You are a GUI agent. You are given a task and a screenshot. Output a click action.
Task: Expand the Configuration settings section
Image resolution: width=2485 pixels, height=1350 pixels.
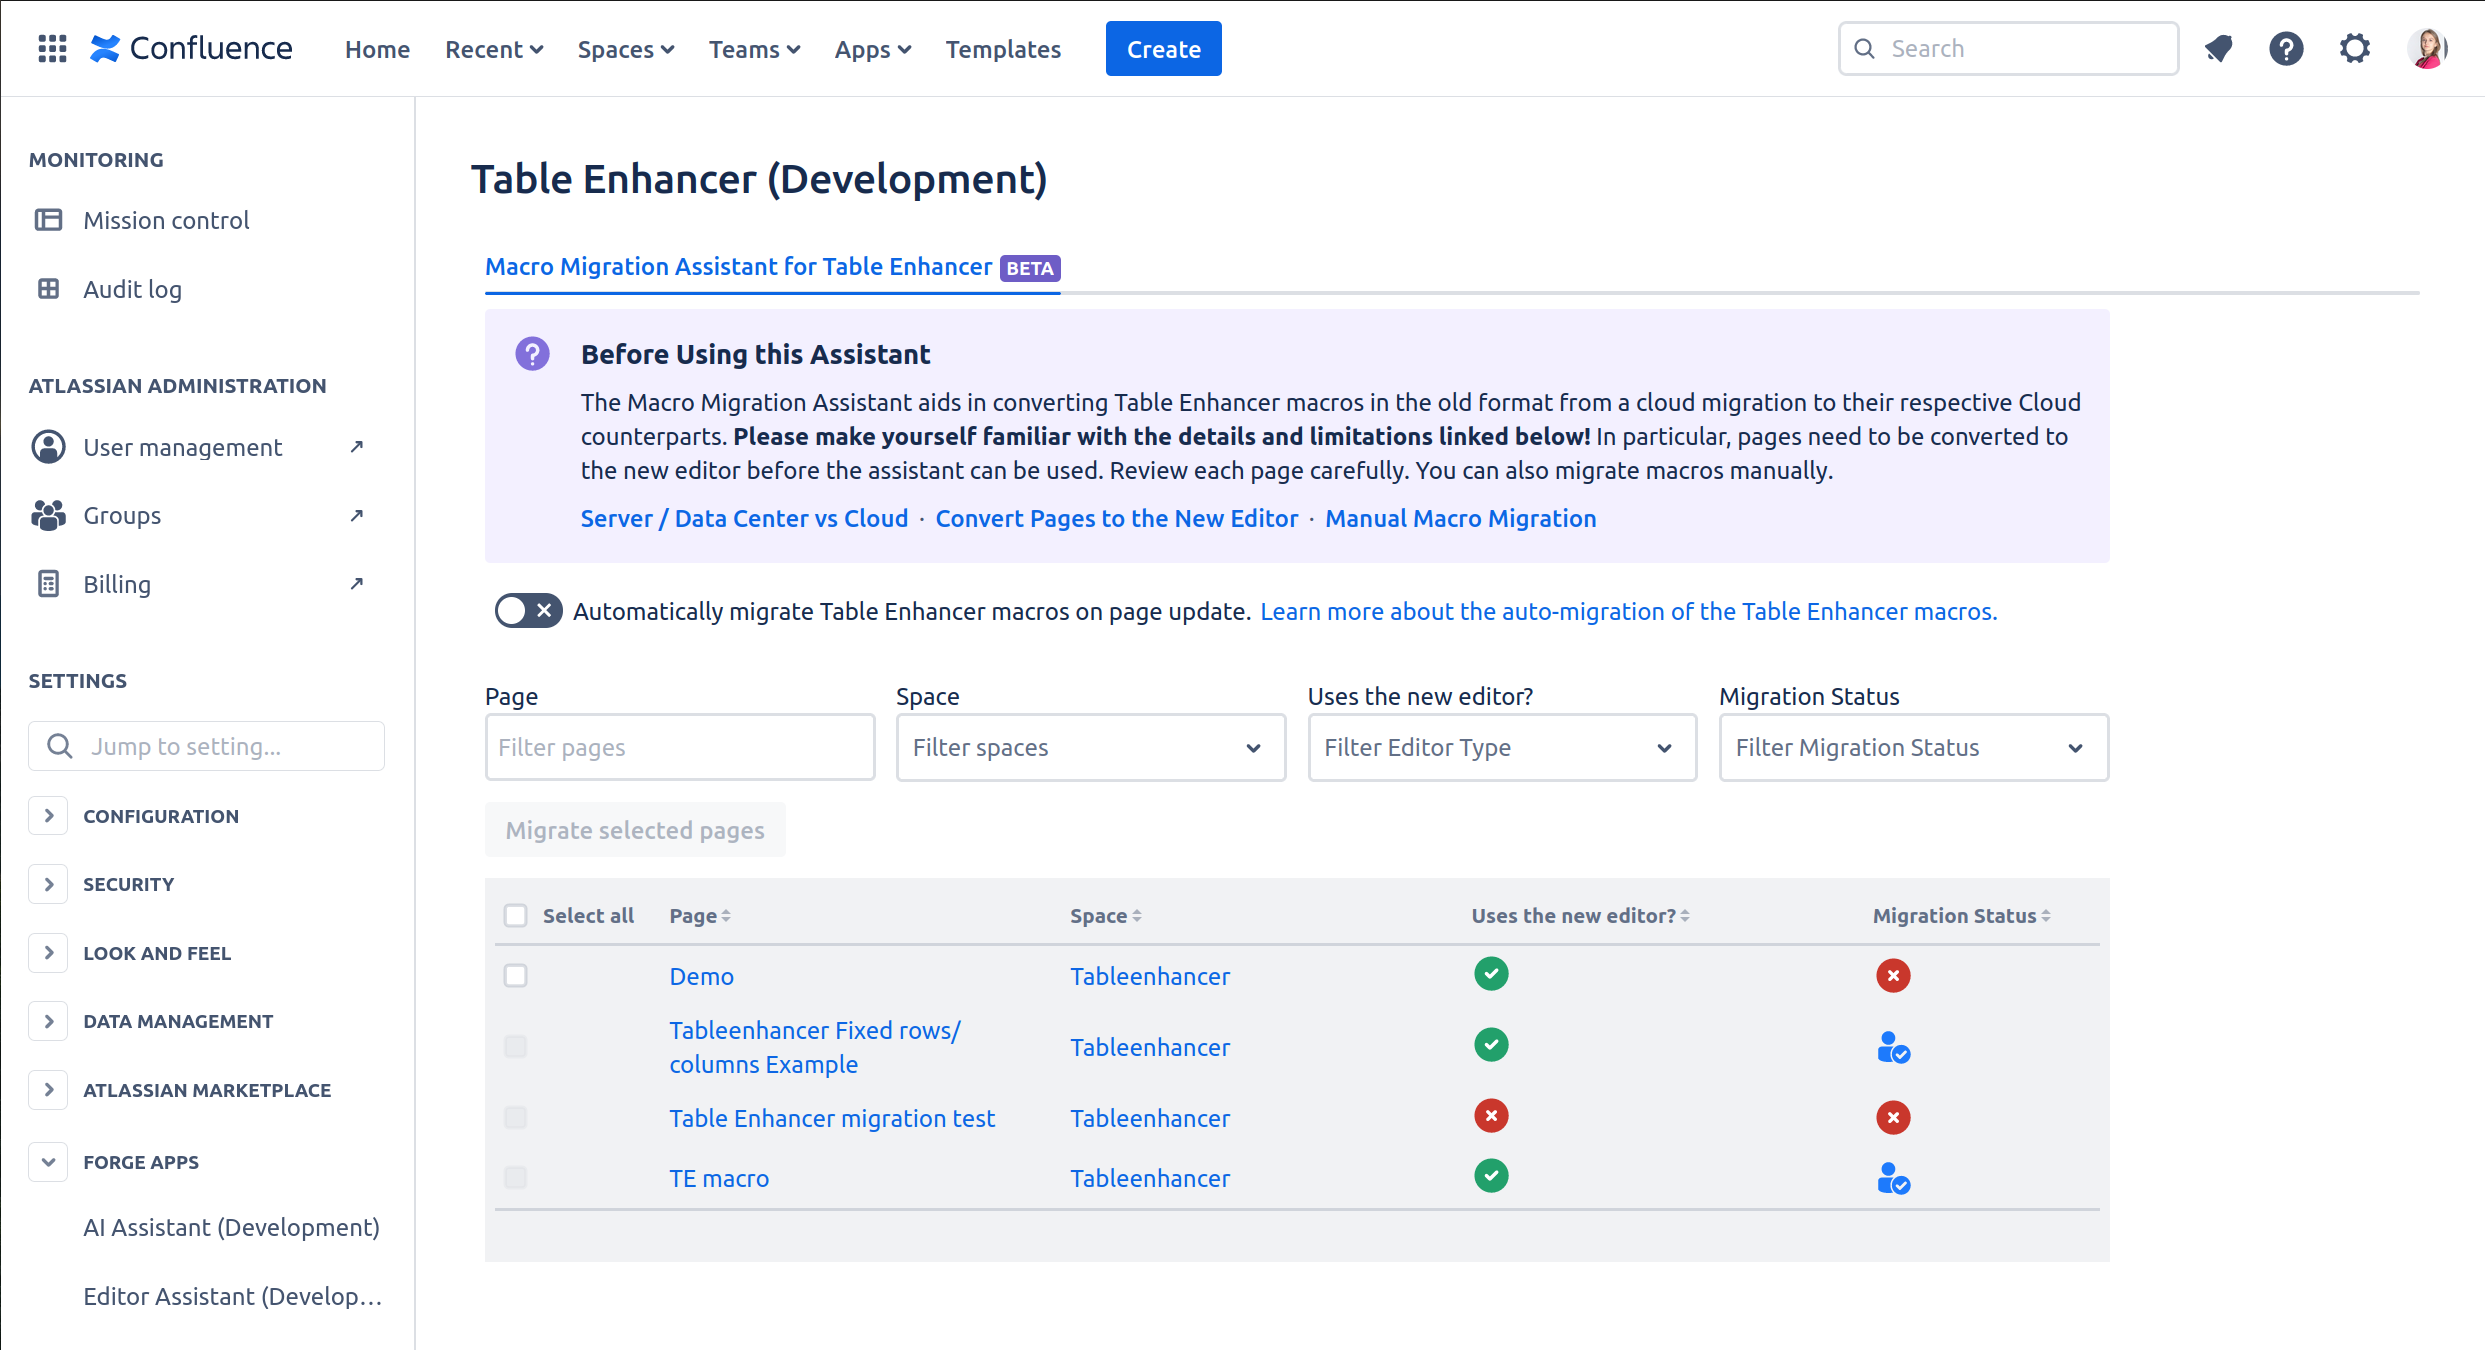(x=48, y=815)
